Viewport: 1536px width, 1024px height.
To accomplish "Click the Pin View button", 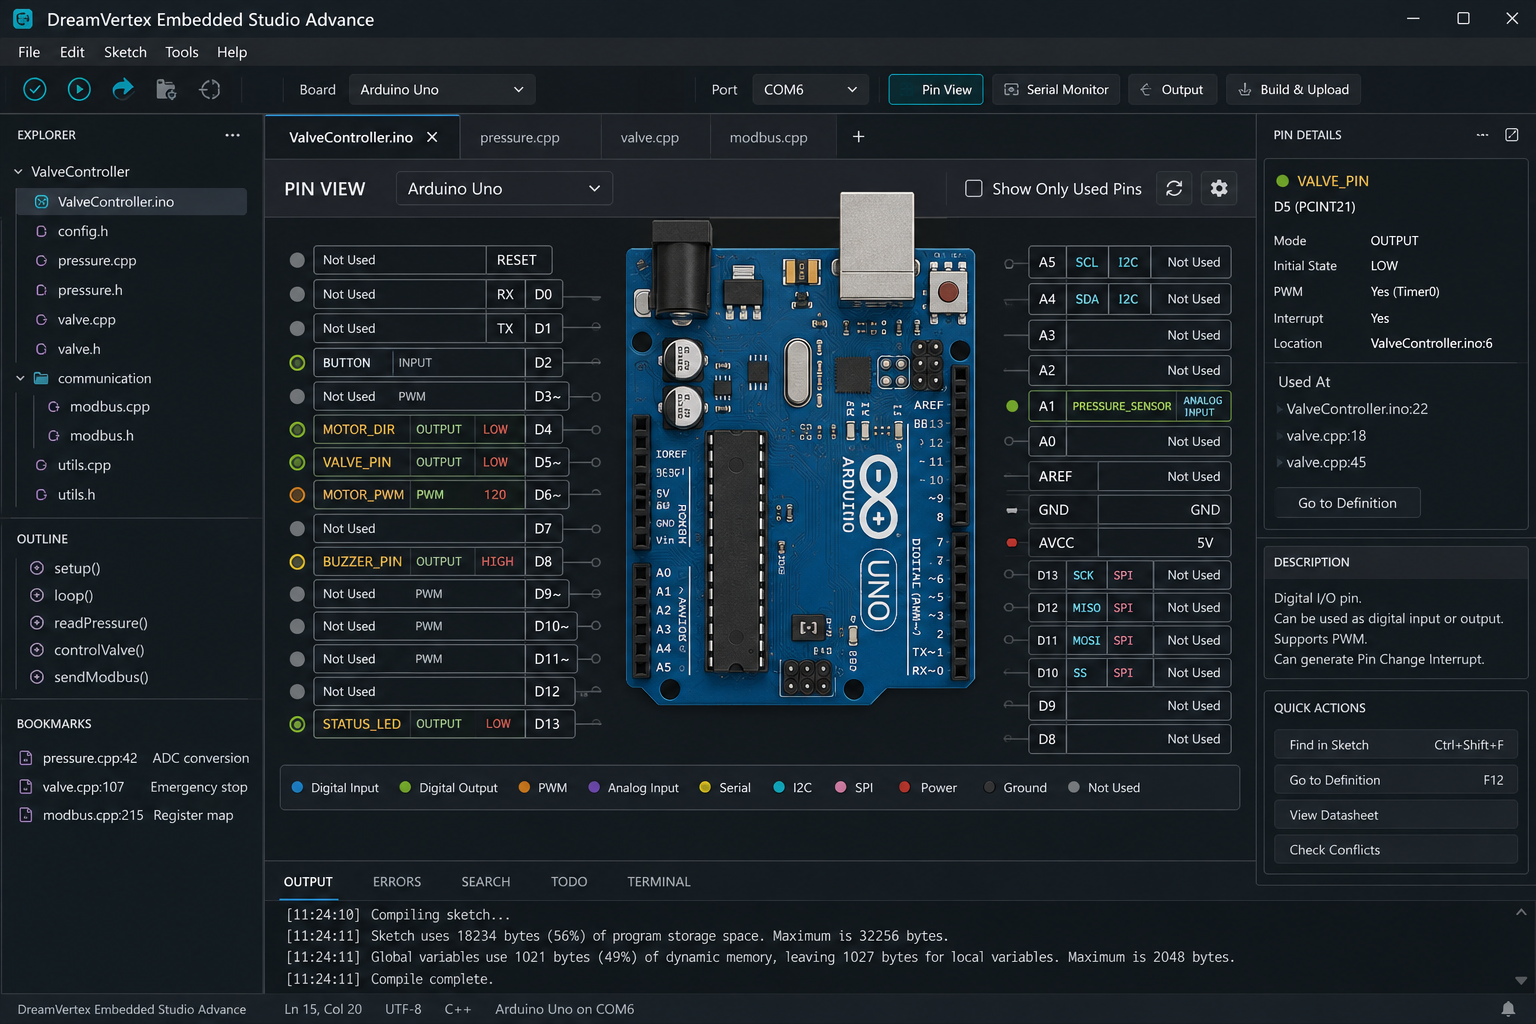I will [x=936, y=89].
